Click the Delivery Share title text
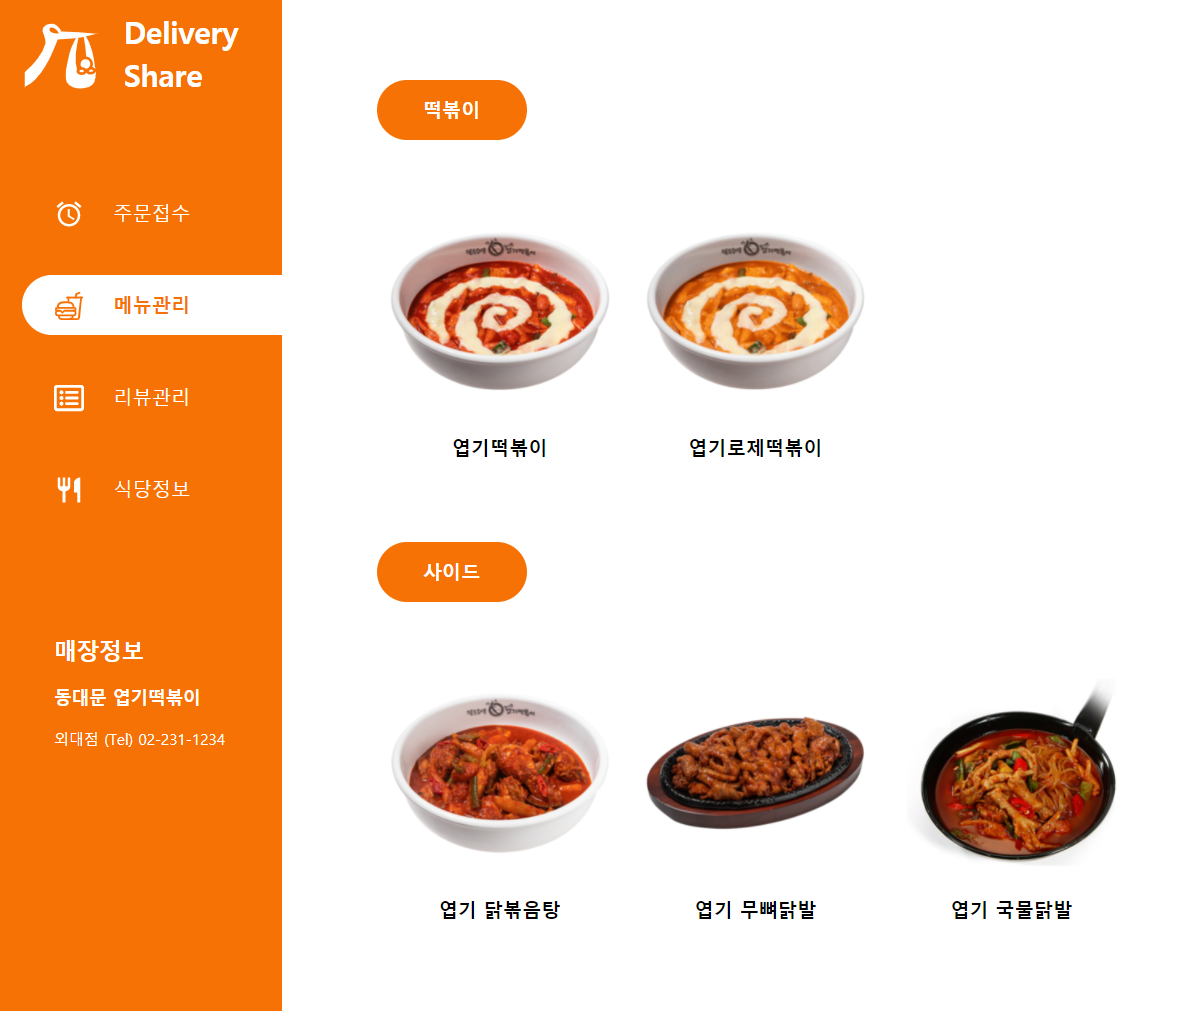 181,55
